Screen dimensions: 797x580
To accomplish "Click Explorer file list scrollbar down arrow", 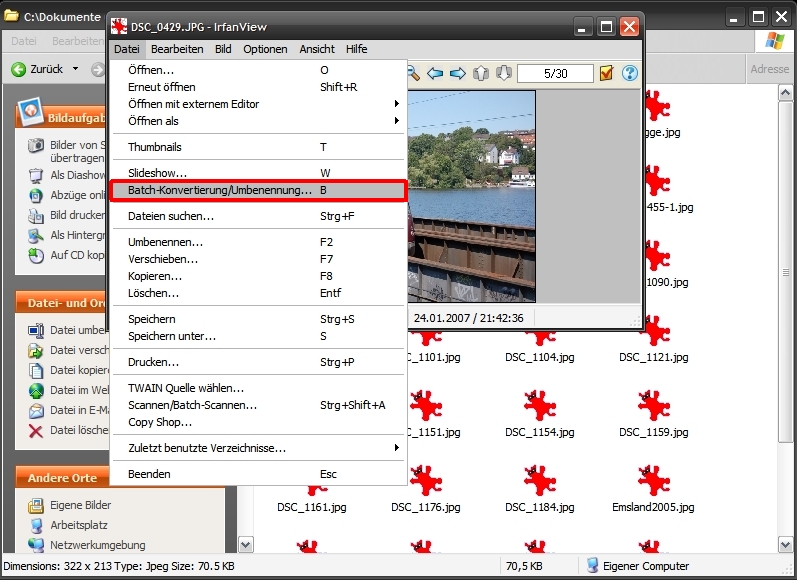I will click(x=785, y=545).
